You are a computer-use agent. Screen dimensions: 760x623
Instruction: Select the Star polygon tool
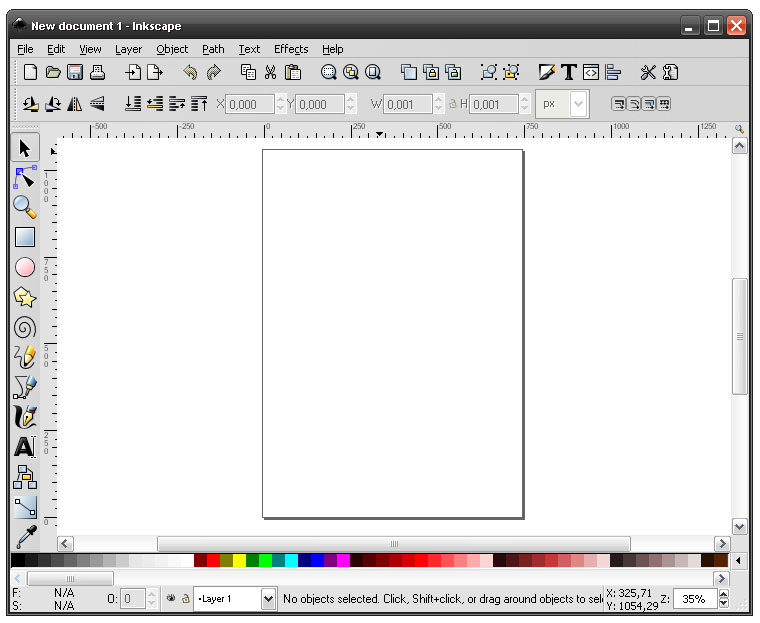(x=25, y=297)
